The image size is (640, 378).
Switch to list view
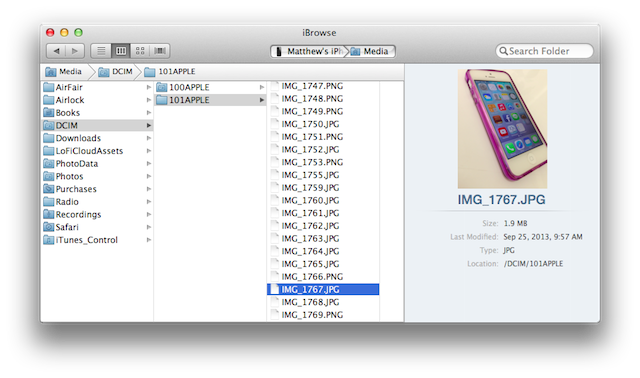pyautogui.click(x=101, y=51)
